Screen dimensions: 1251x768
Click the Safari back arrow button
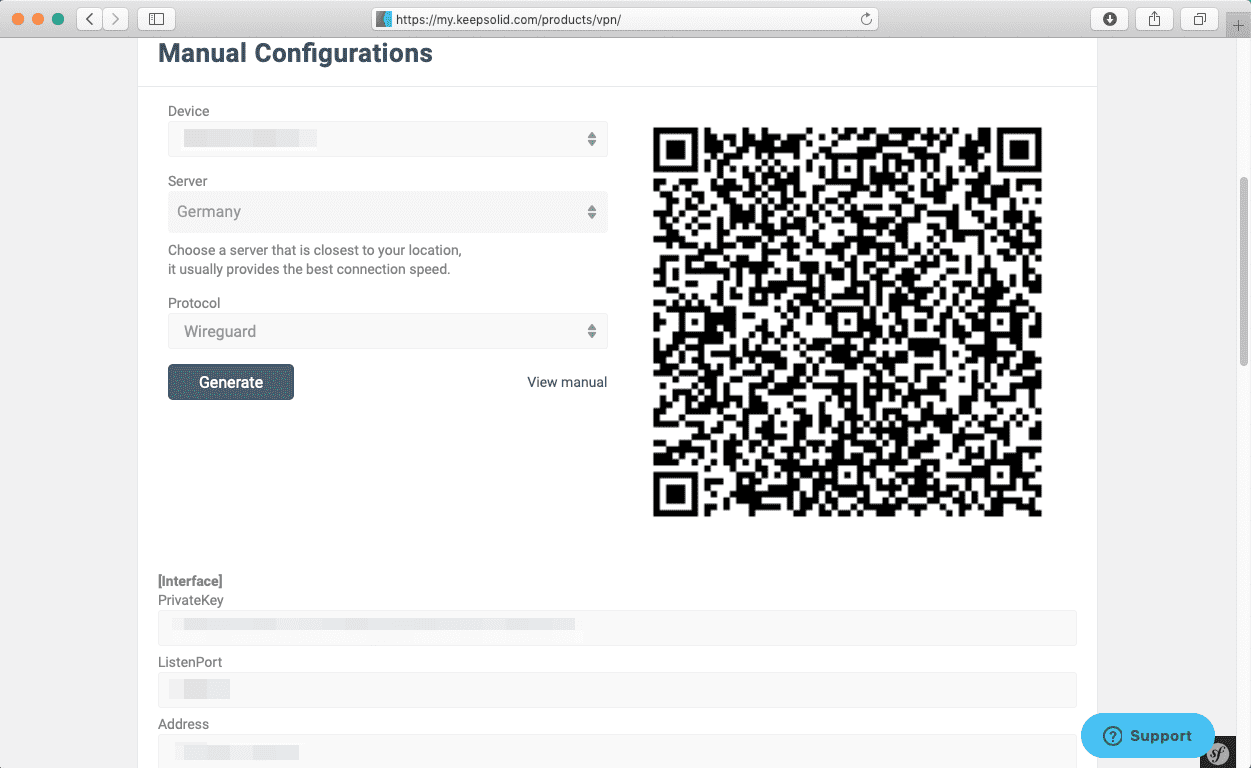pyautogui.click(x=90, y=19)
